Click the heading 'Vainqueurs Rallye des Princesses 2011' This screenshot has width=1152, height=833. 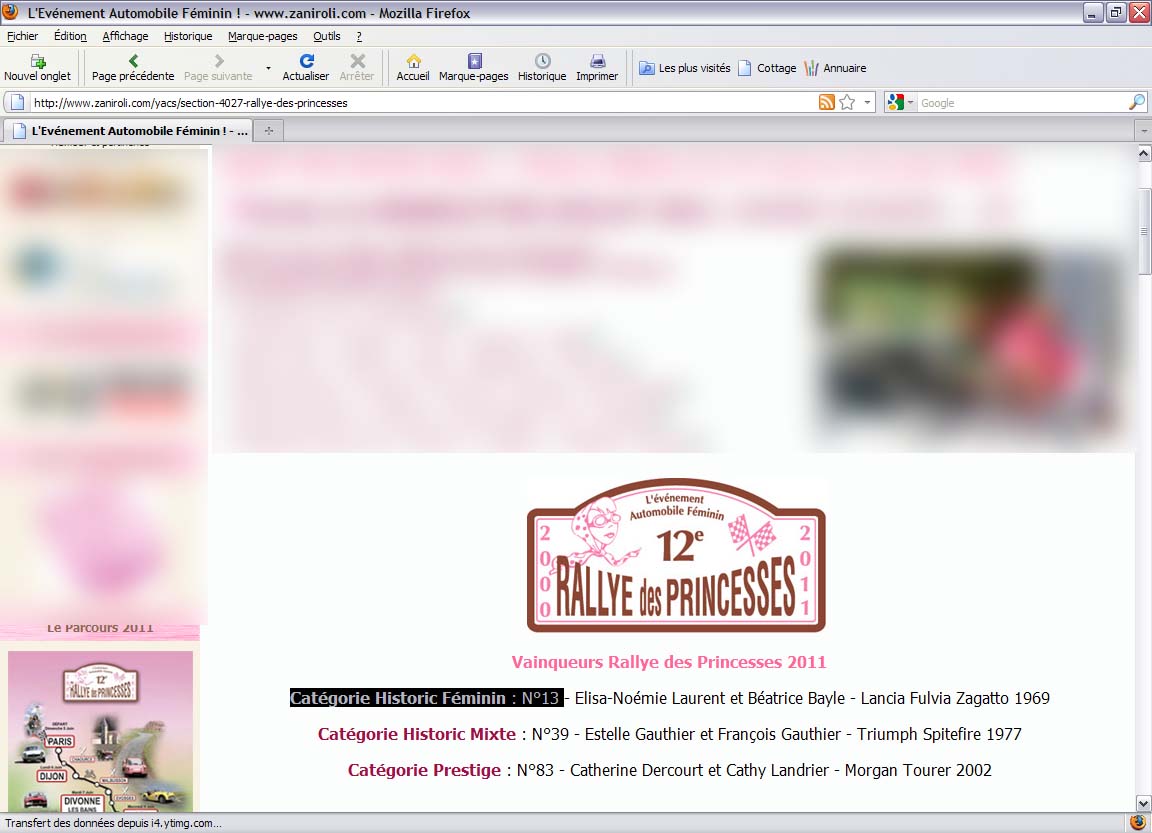(x=669, y=662)
